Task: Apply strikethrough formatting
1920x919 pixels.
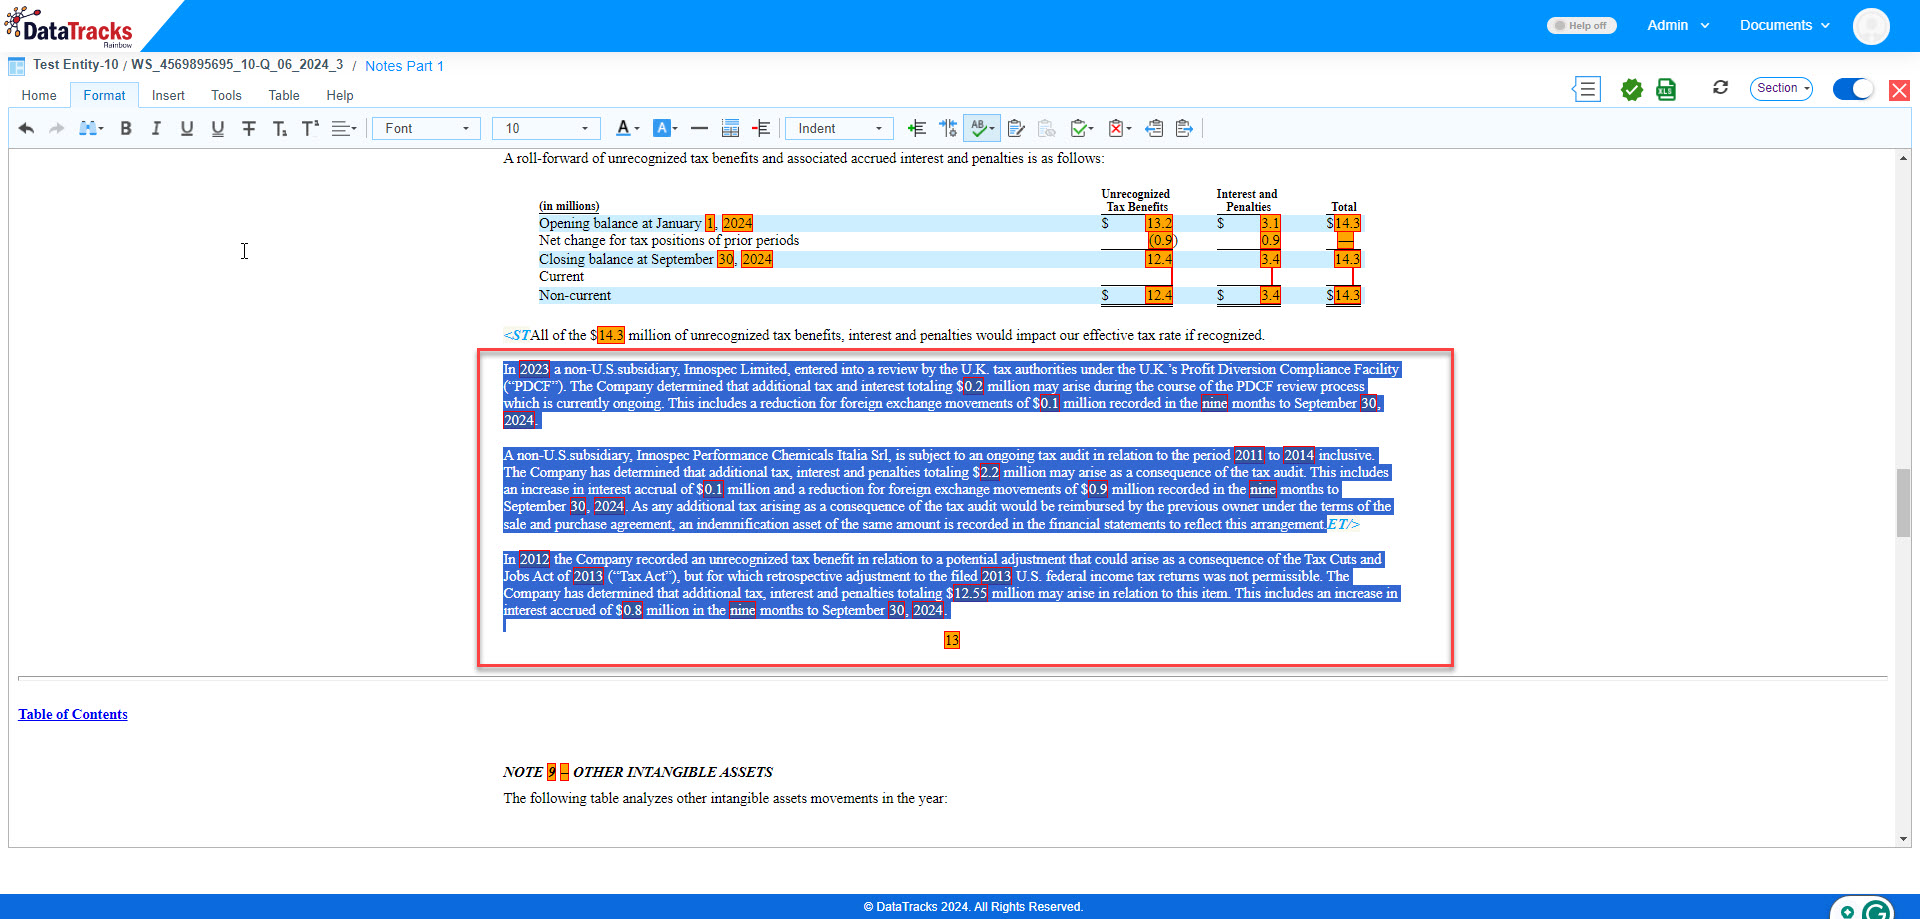Action: coord(249,128)
